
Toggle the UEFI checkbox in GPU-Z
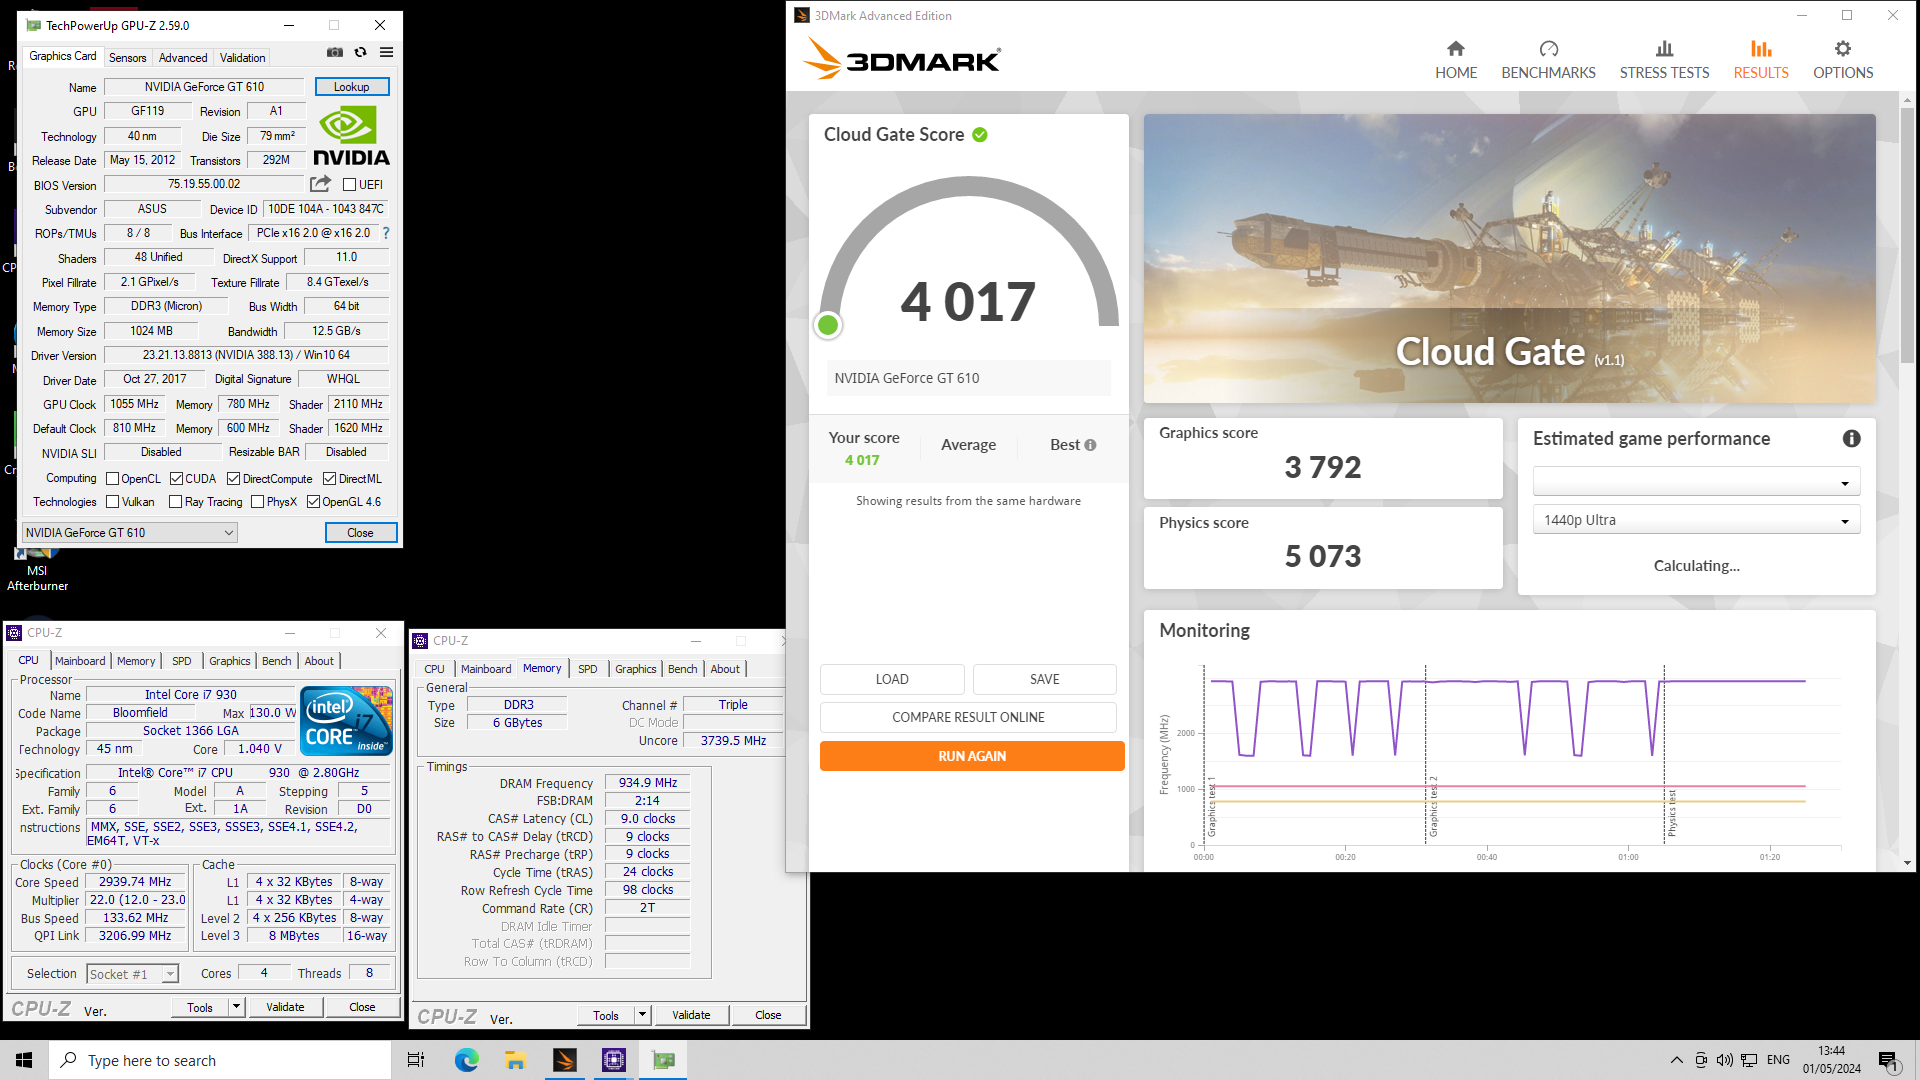(x=349, y=185)
